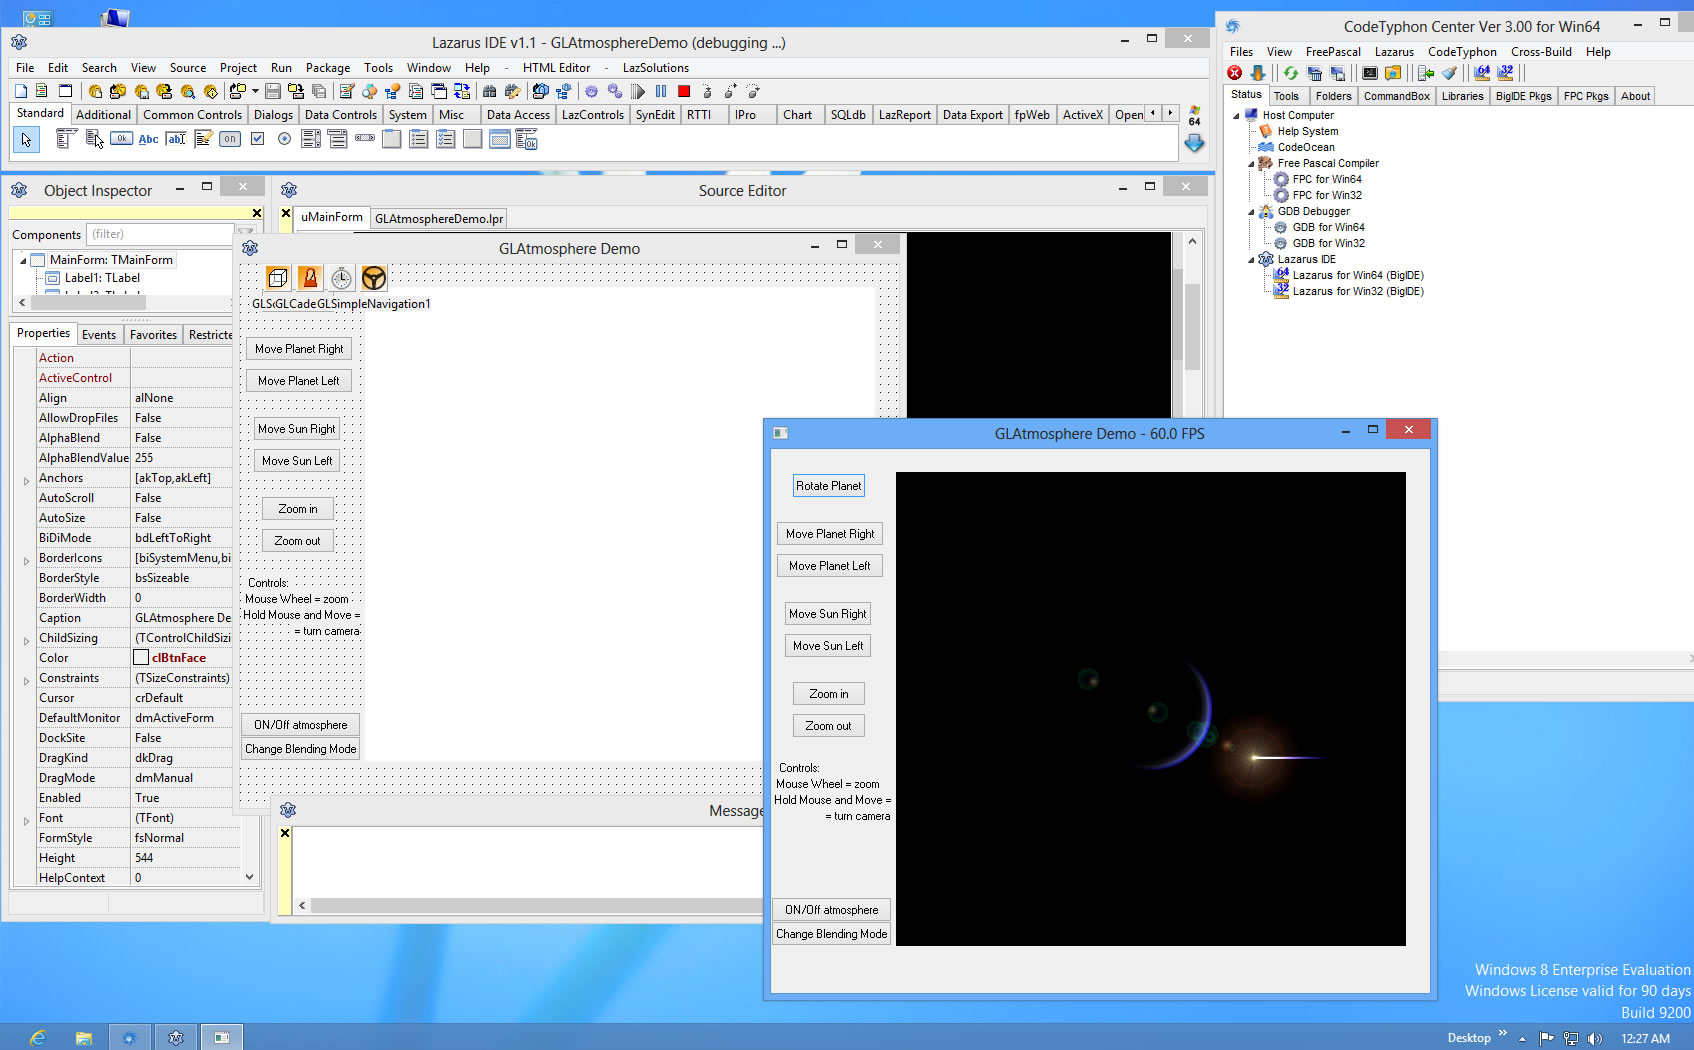Click the large blue down arrow beside the component palette
1694x1050 pixels.
(1194, 143)
